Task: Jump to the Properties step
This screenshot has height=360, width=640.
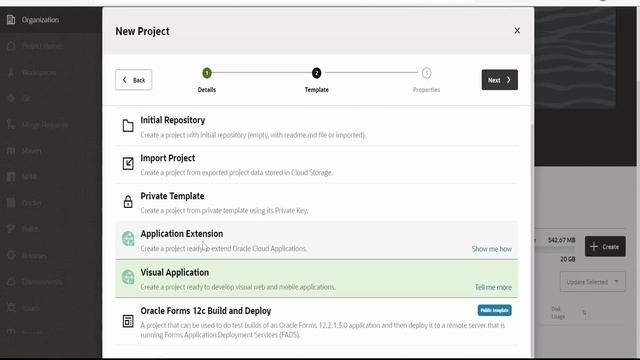Action: click(x=426, y=80)
